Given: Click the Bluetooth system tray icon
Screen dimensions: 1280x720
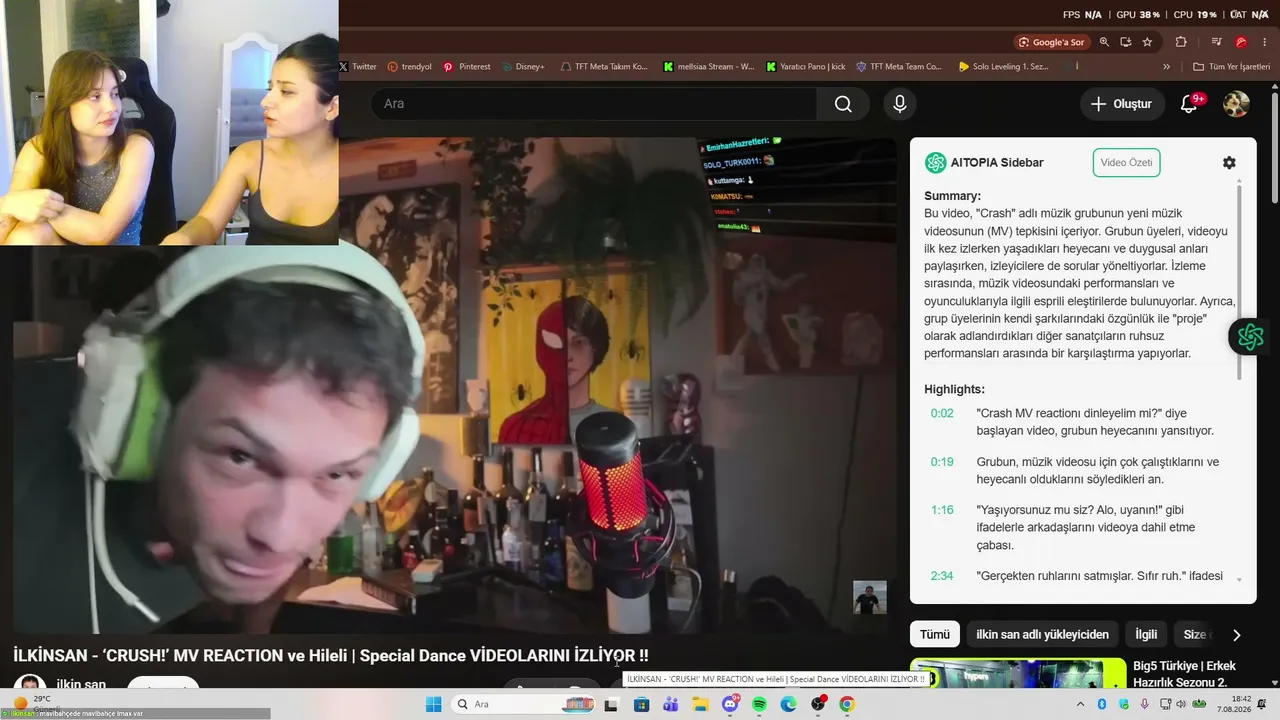Looking at the screenshot, I should tap(1100, 704).
